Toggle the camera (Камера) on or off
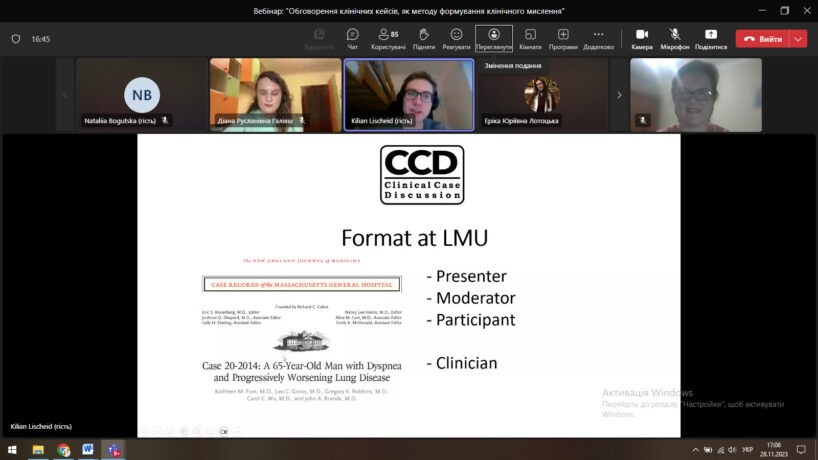The height and width of the screenshot is (460, 818). 642,39
